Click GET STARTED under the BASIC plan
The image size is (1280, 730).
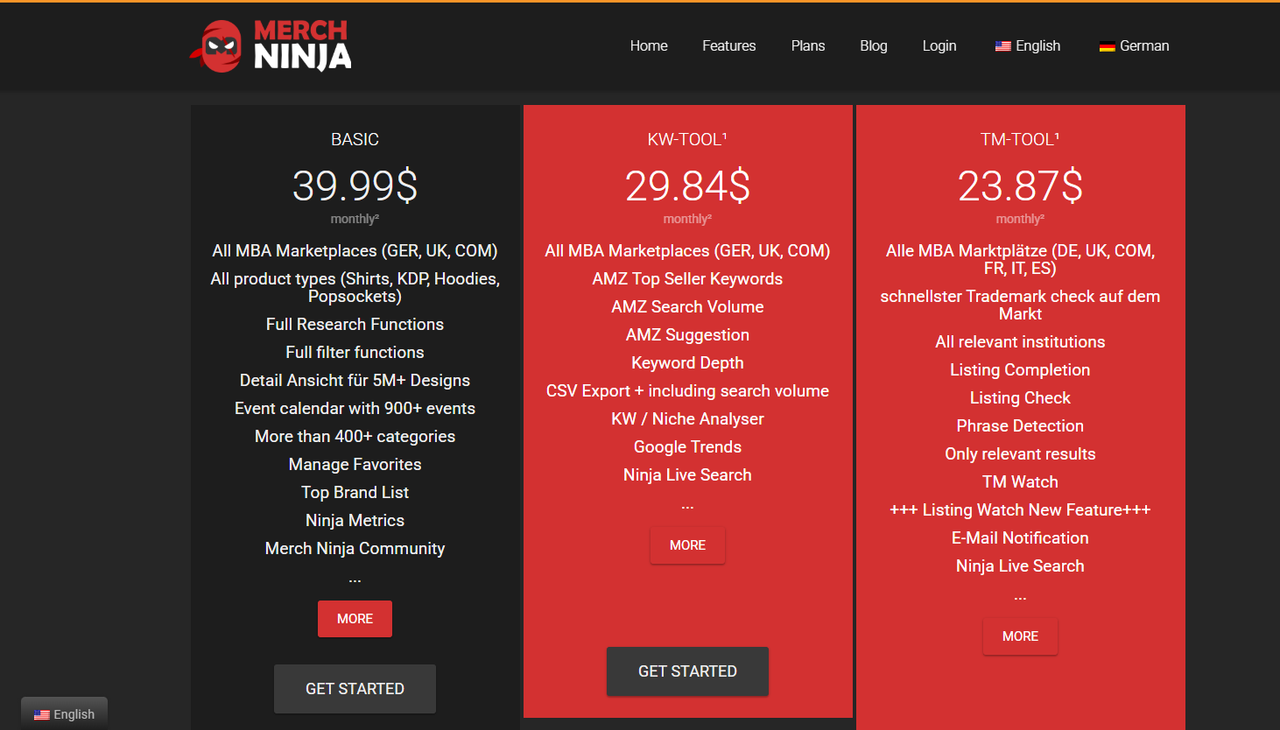355,689
